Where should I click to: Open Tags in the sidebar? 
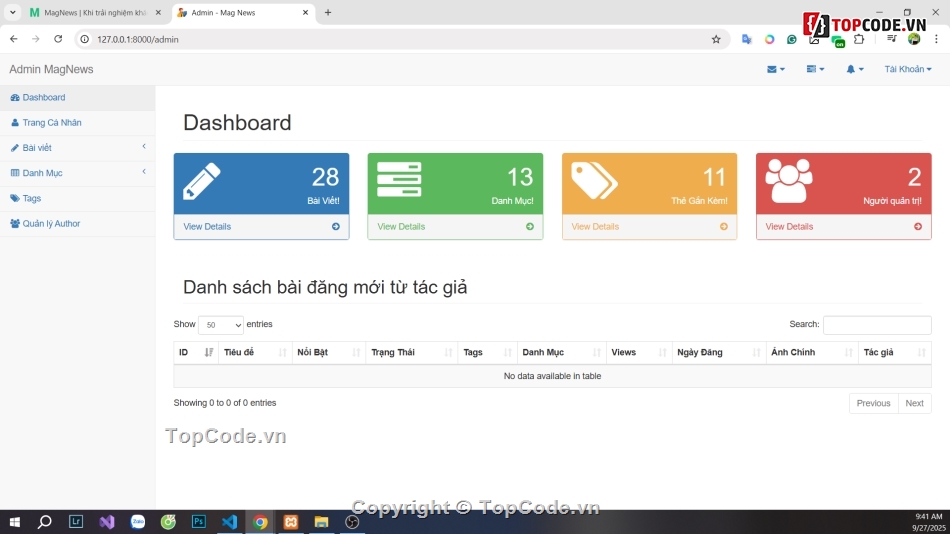tap(78, 198)
